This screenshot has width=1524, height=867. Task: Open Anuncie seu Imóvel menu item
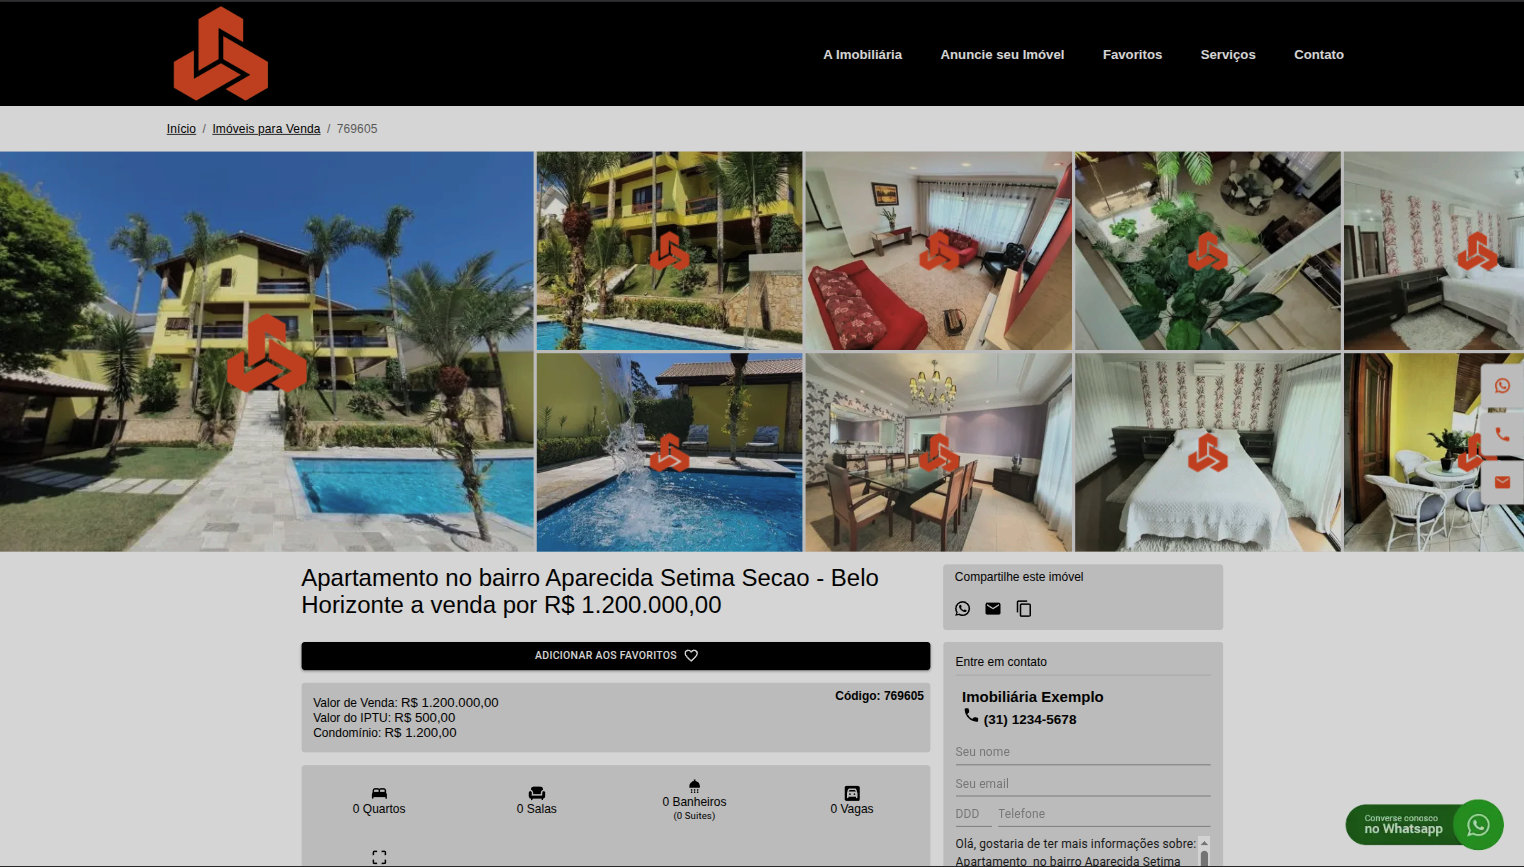point(1002,55)
